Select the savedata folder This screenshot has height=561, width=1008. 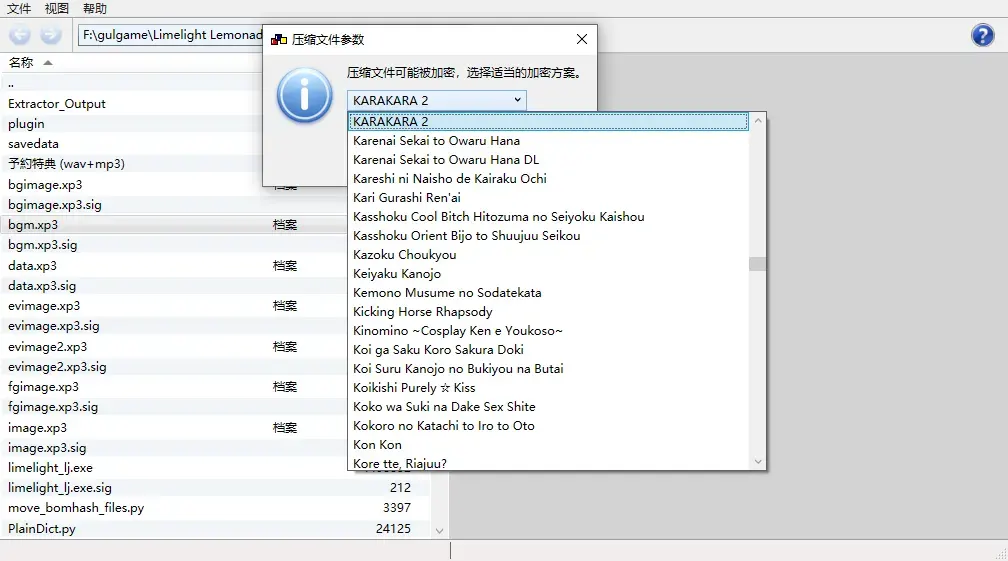click(x=33, y=144)
